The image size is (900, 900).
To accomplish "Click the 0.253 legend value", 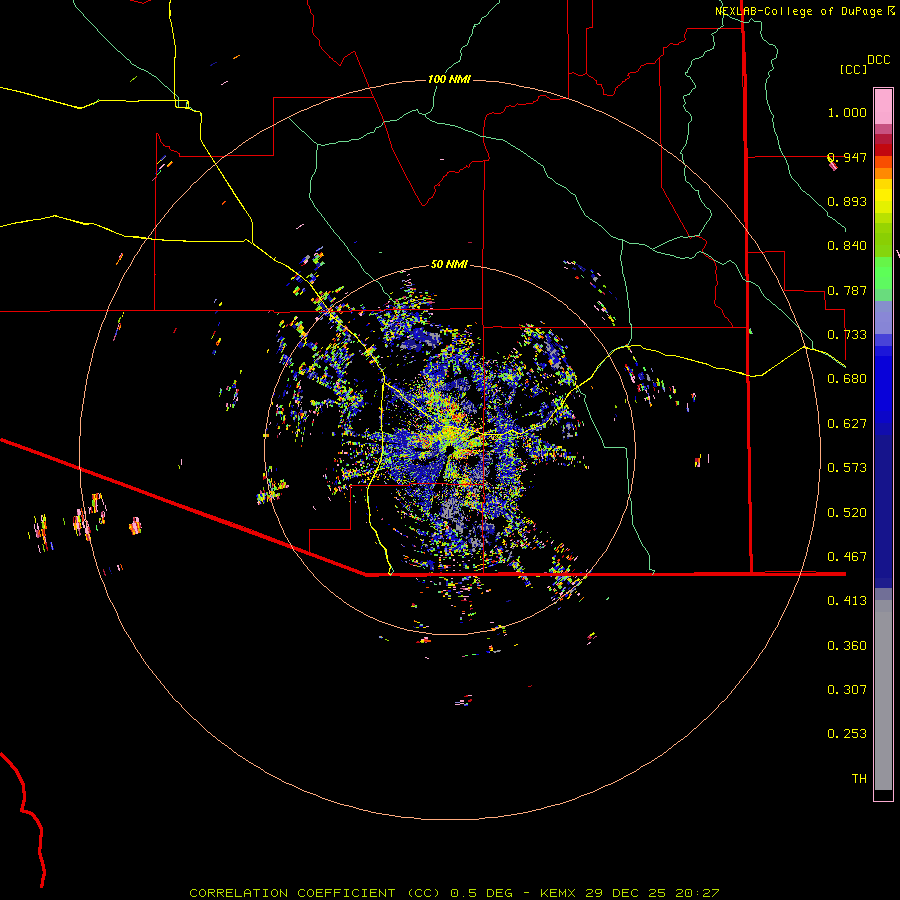I will 847,734.
